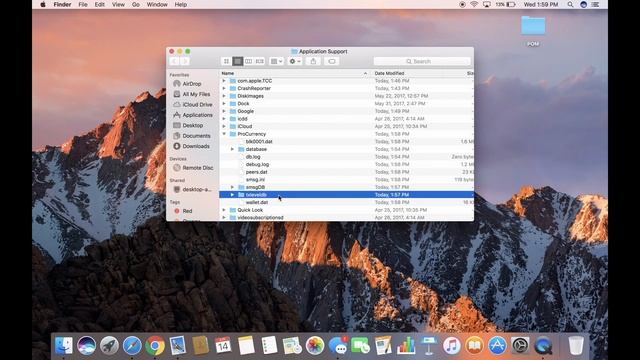The height and width of the screenshot is (360, 640).
Task: Expand the selected txleveldb folder
Action: pos(232,195)
